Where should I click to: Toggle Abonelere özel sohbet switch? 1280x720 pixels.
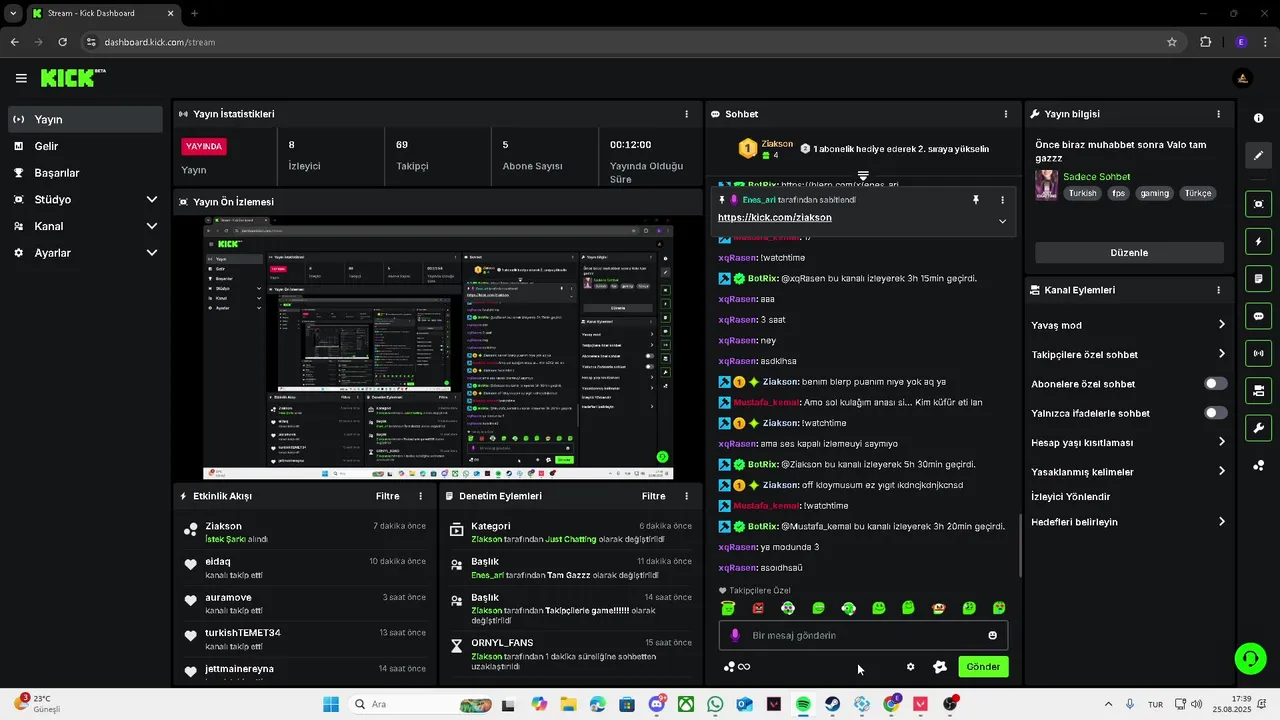tap(1216, 384)
